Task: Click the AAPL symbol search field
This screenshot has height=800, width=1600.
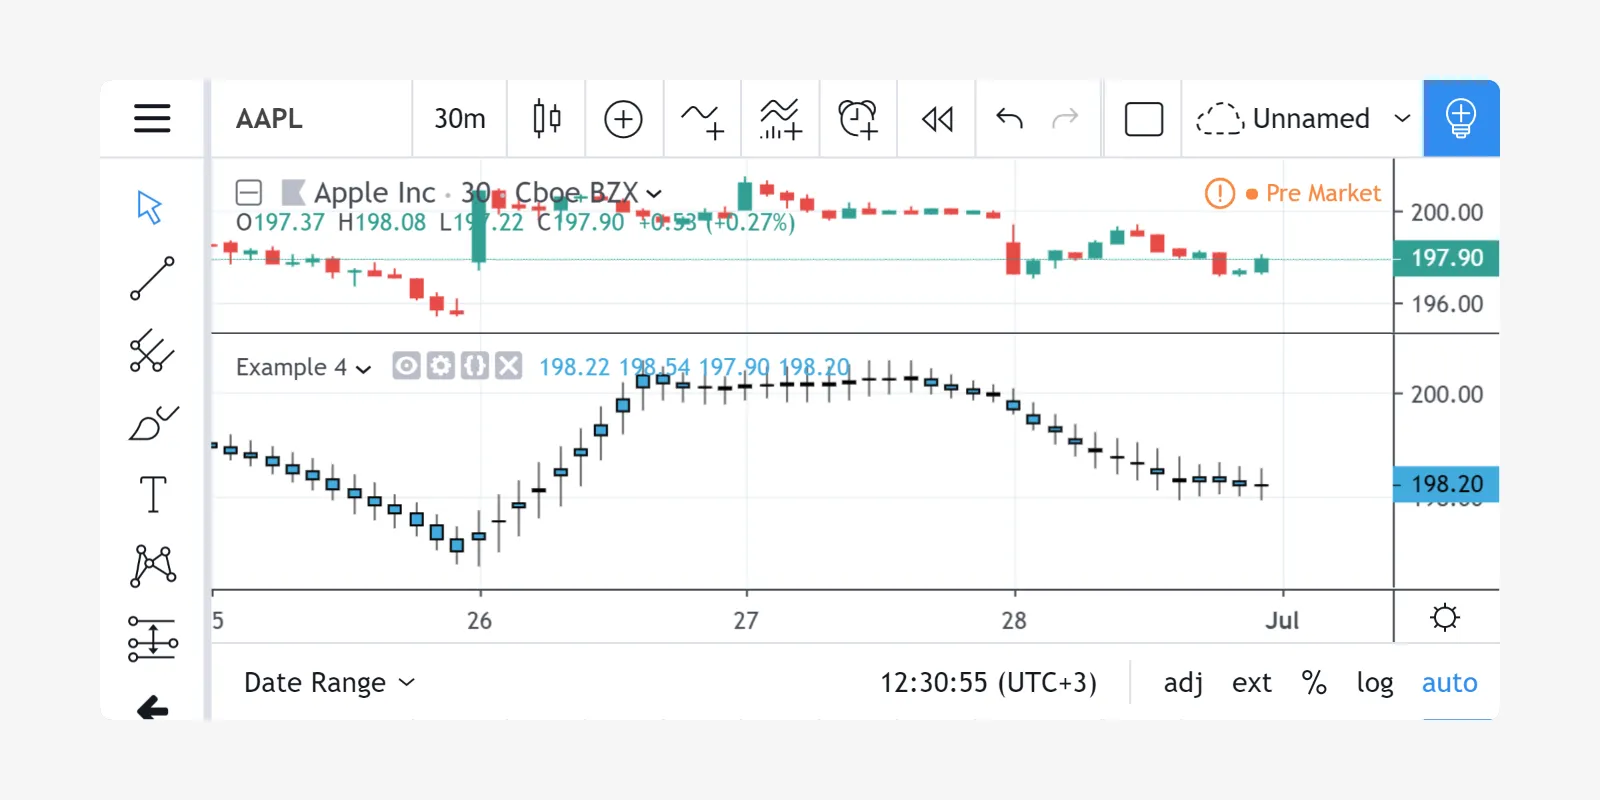Action: click(311, 118)
